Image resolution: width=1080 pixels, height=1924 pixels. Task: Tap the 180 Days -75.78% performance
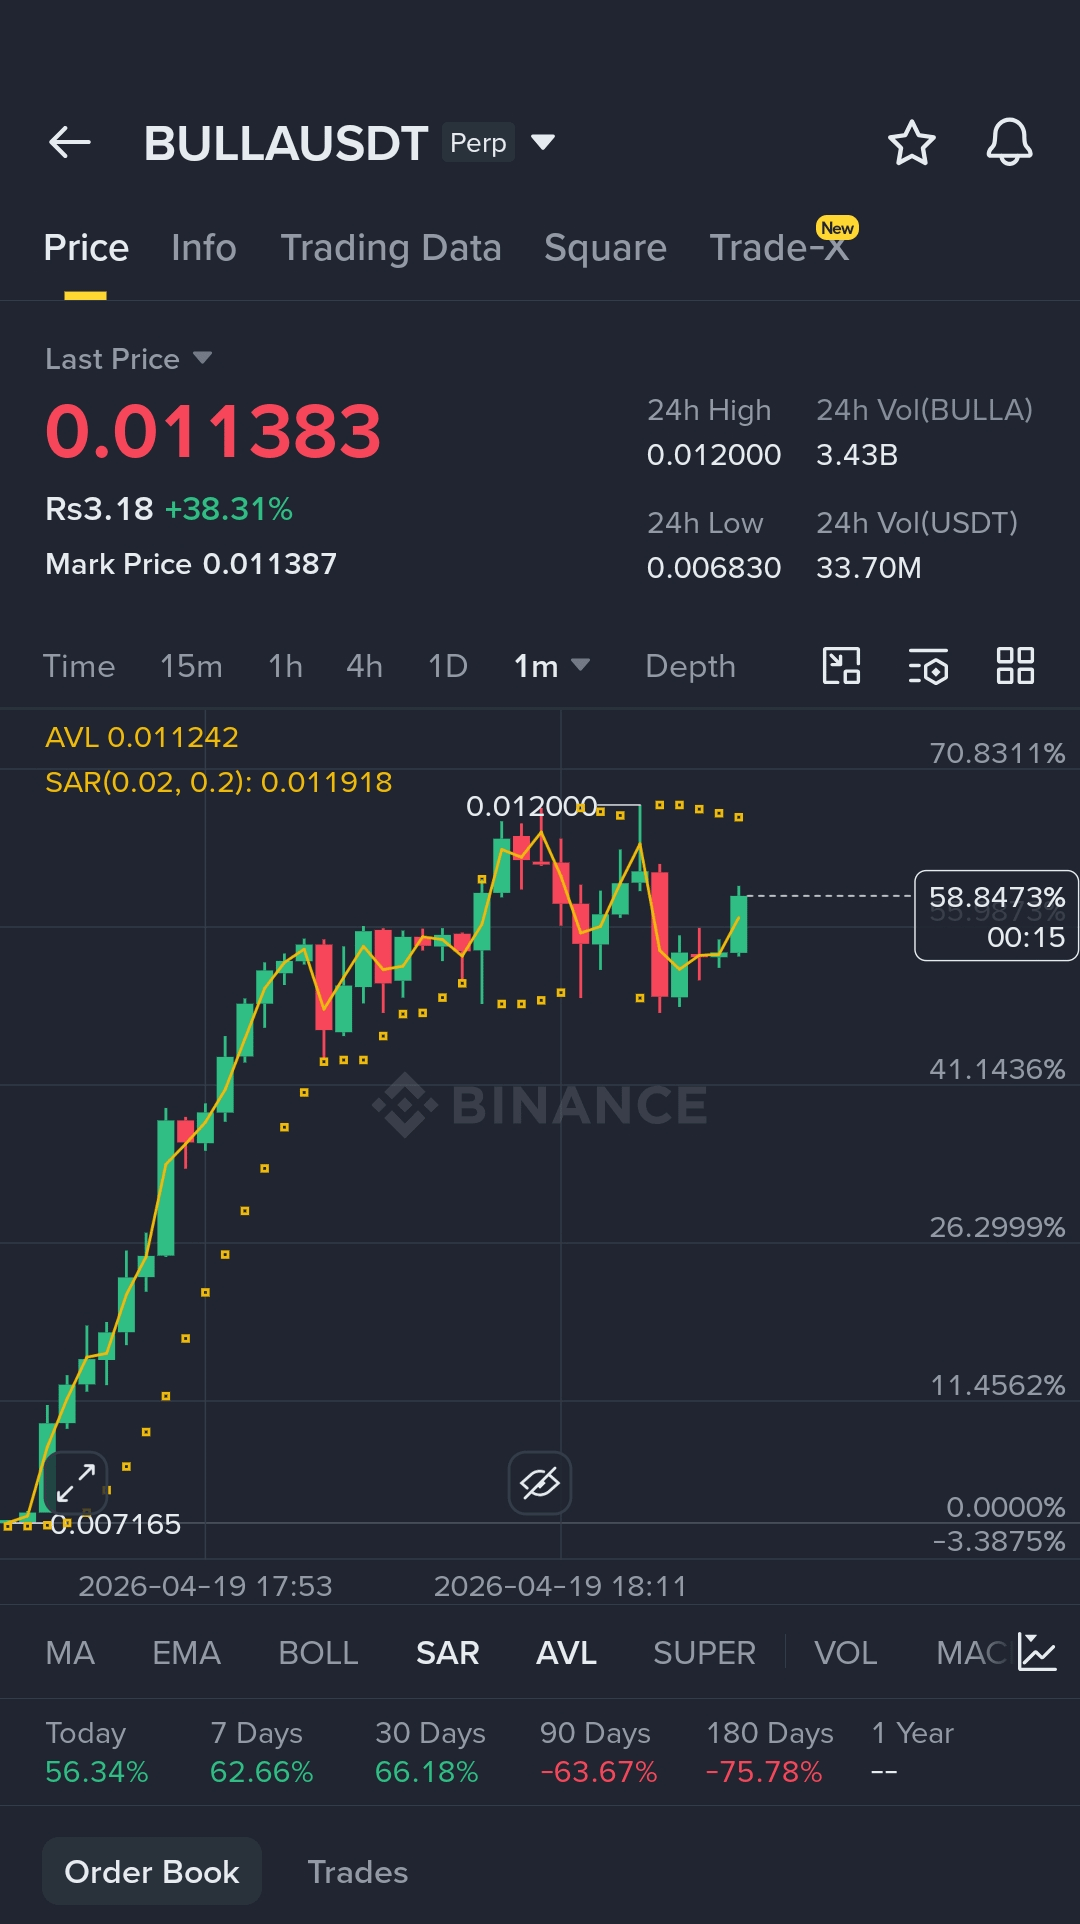click(x=769, y=1752)
